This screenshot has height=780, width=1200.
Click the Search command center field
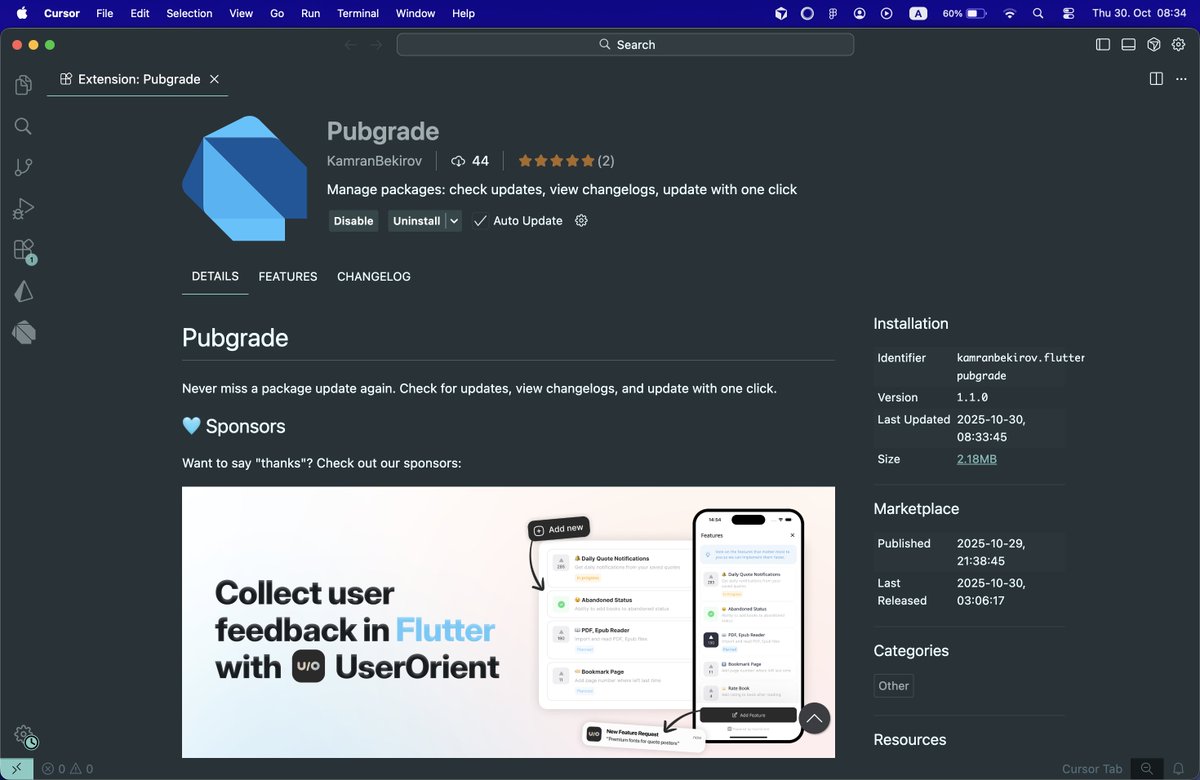(x=625, y=44)
